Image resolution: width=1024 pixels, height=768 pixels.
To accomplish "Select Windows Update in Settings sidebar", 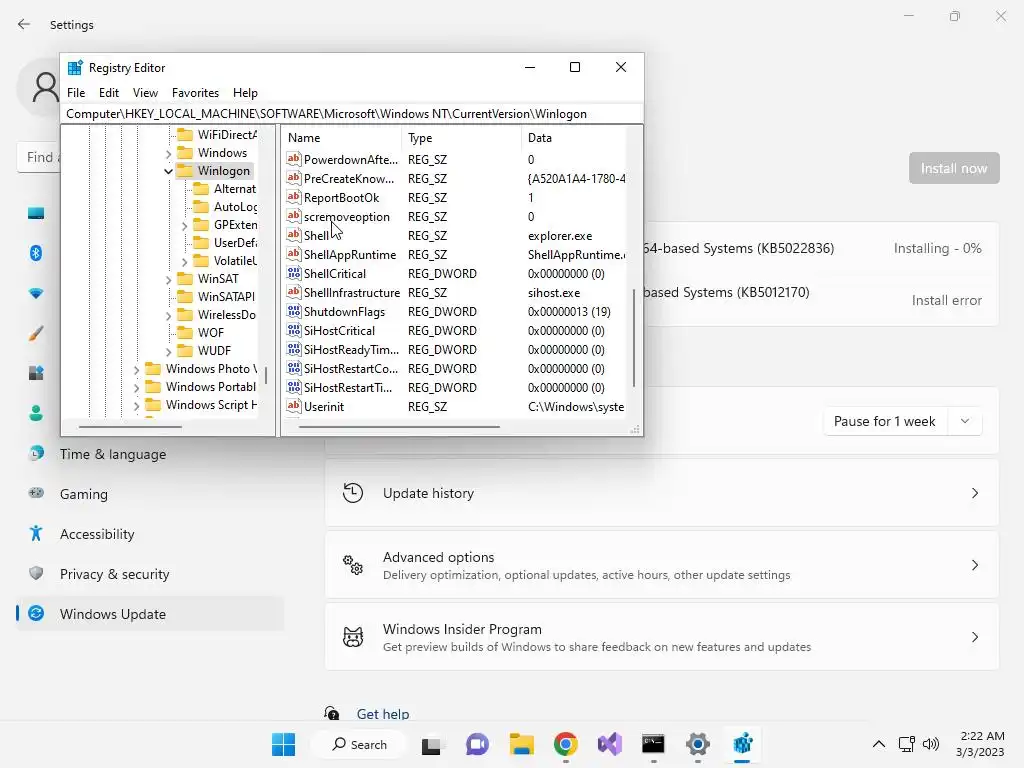I will coord(150,614).
